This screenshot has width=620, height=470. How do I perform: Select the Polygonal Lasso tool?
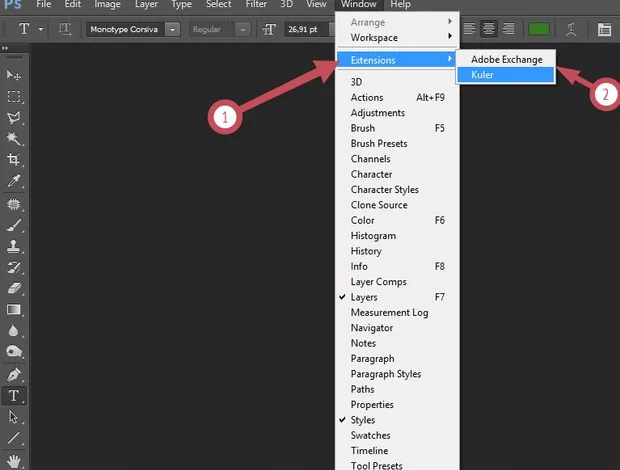click(14, 118)
